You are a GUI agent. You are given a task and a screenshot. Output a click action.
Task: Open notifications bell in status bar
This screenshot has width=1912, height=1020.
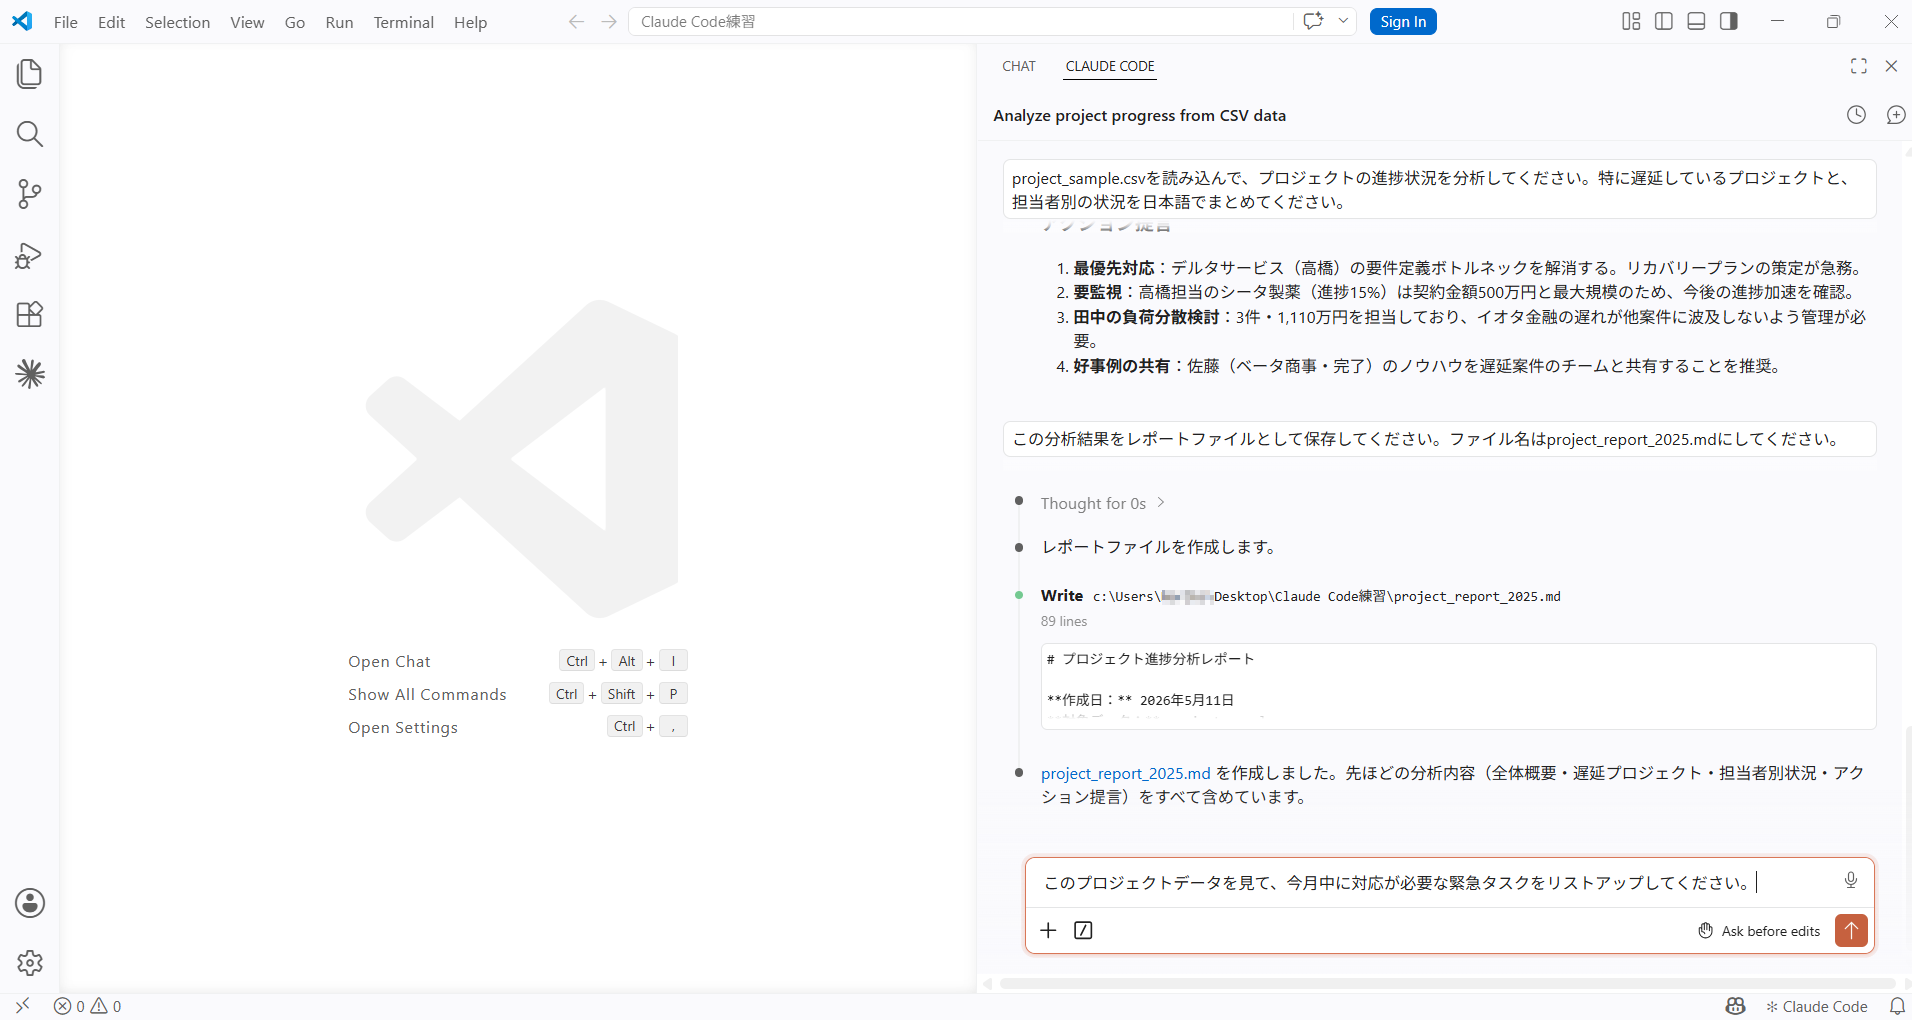1896,1006
